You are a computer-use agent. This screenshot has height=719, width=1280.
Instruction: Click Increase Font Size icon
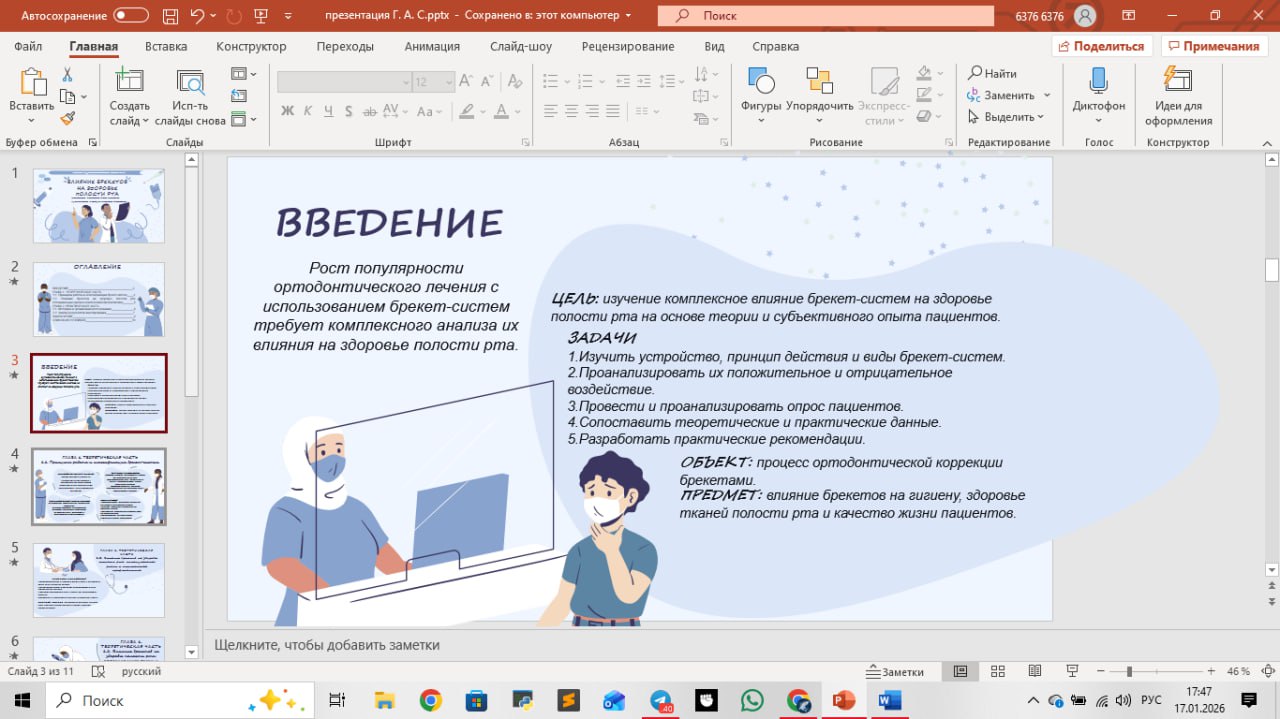coord(468,81)
